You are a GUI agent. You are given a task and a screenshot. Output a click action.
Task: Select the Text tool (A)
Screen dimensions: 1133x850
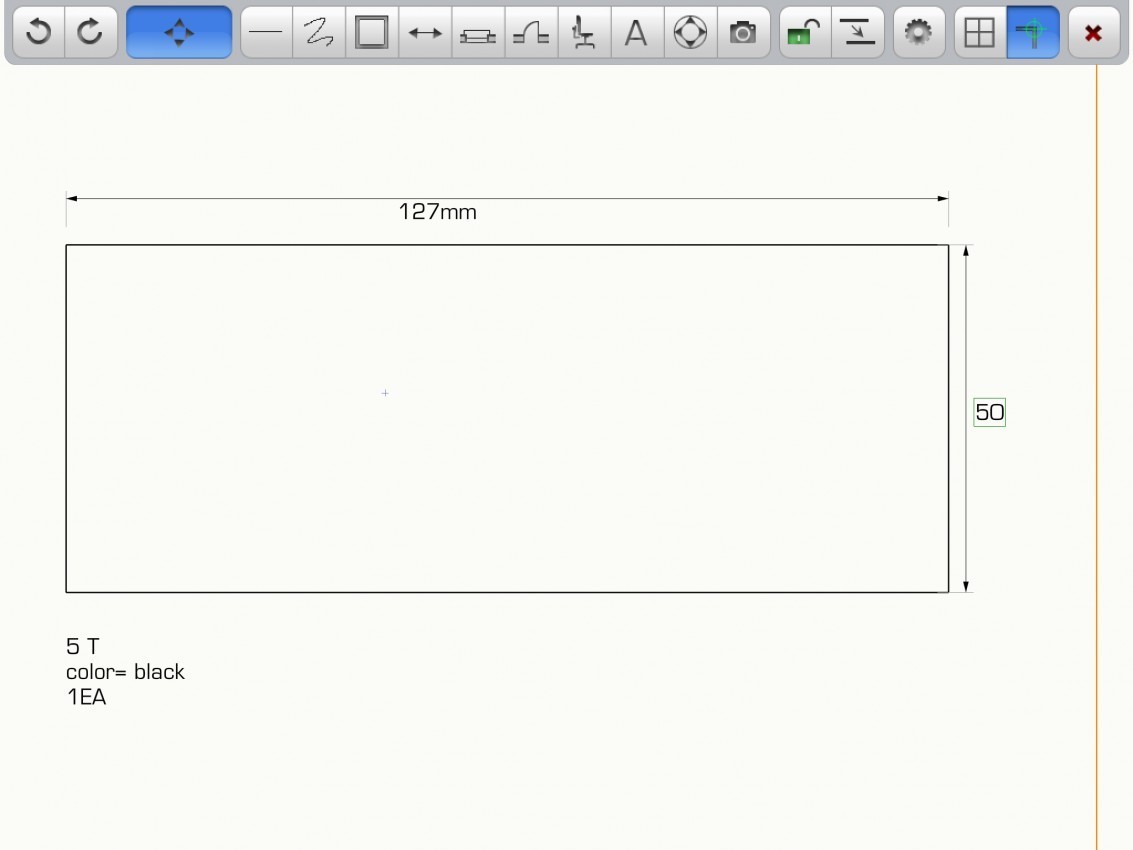pos(637,32)
